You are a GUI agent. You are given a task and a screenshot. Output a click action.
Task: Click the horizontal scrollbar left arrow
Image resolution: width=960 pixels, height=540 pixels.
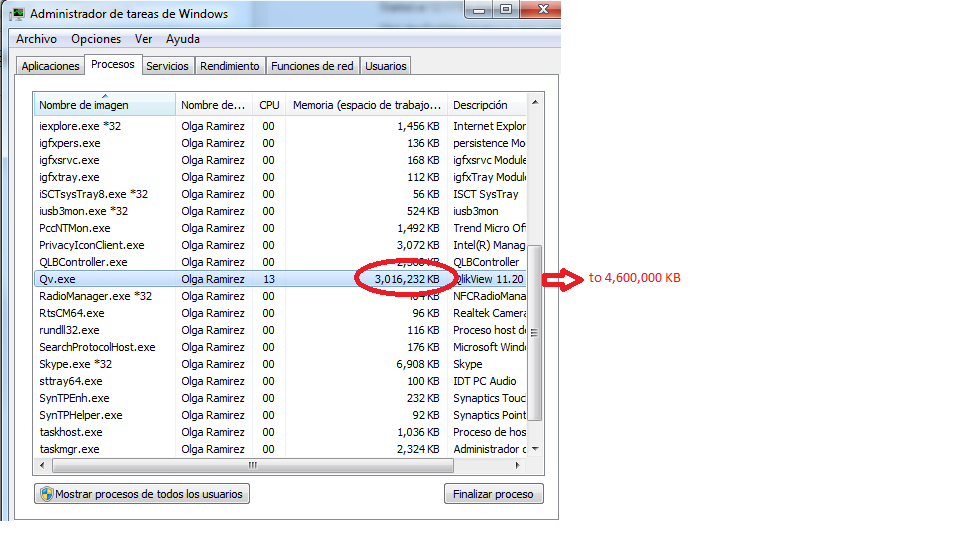point(42,465)
